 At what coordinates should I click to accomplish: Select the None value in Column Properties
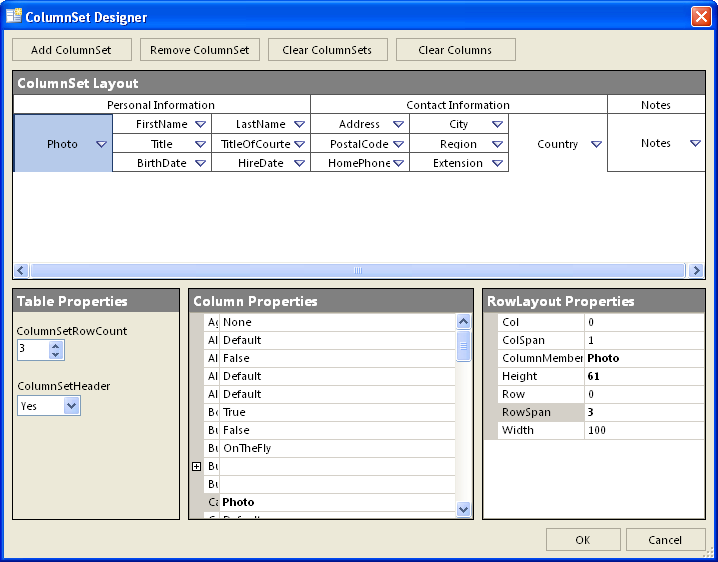[237, 322]
